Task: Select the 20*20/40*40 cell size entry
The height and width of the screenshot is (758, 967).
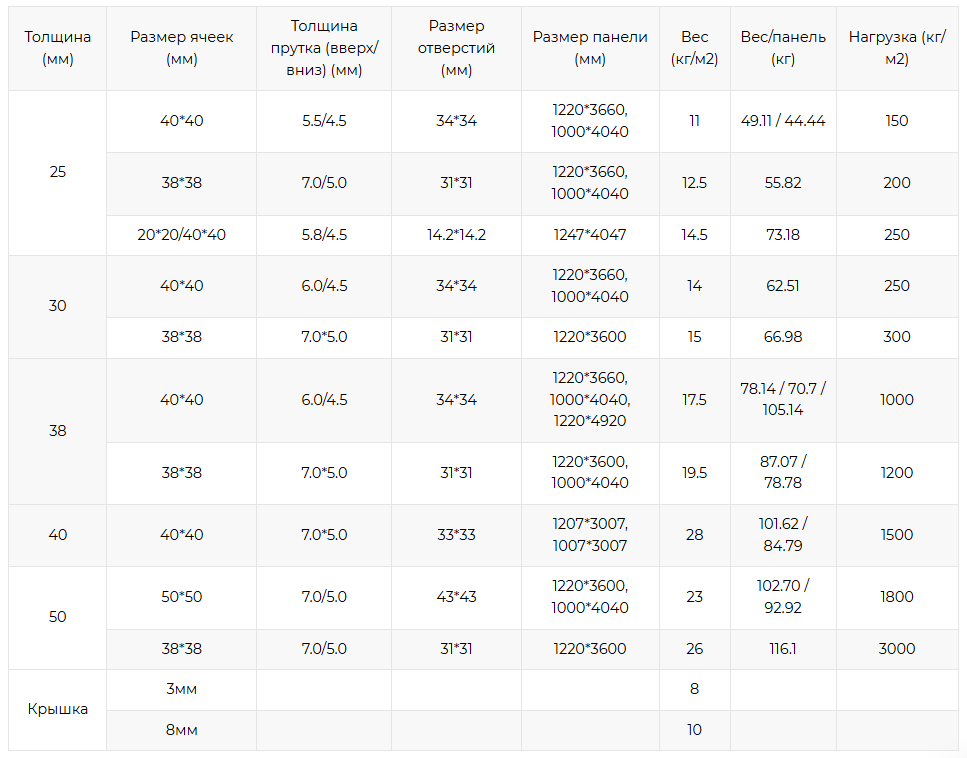Action: coord(181,235)
